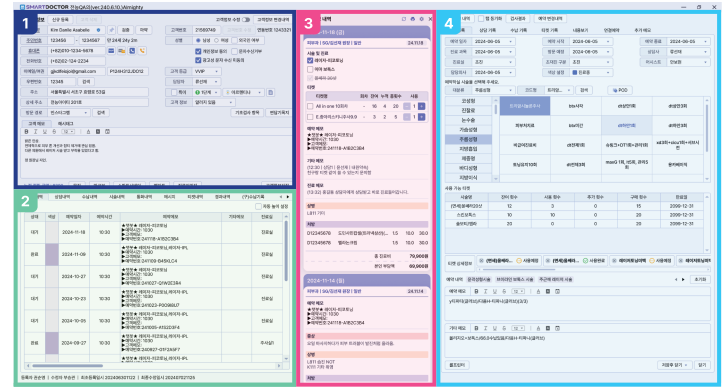Screen dimensions: 726x390
Task: Click the plus button on the E.충아미스 ticket row
Action: coord(421,117)
